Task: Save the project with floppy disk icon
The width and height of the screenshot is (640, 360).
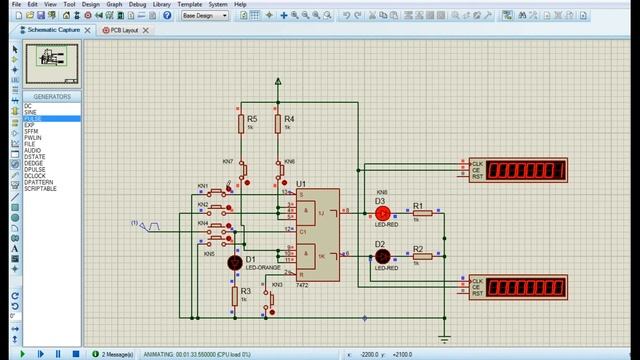Action: (41, 16)
